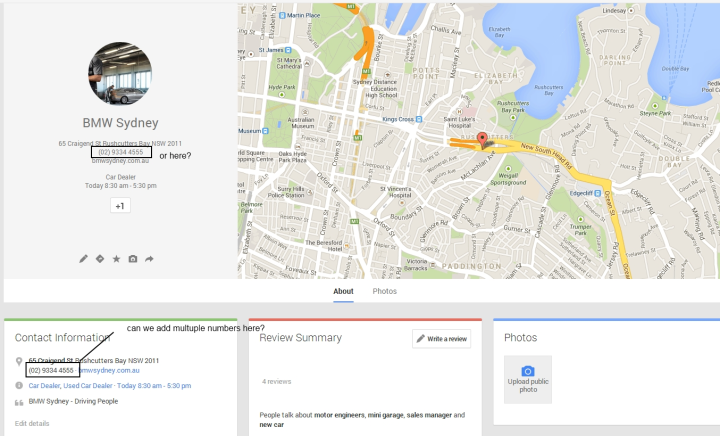
Task: Click Rushcutters Bay Park map marker
Action: pyautogui.click(x=513, y=117)
